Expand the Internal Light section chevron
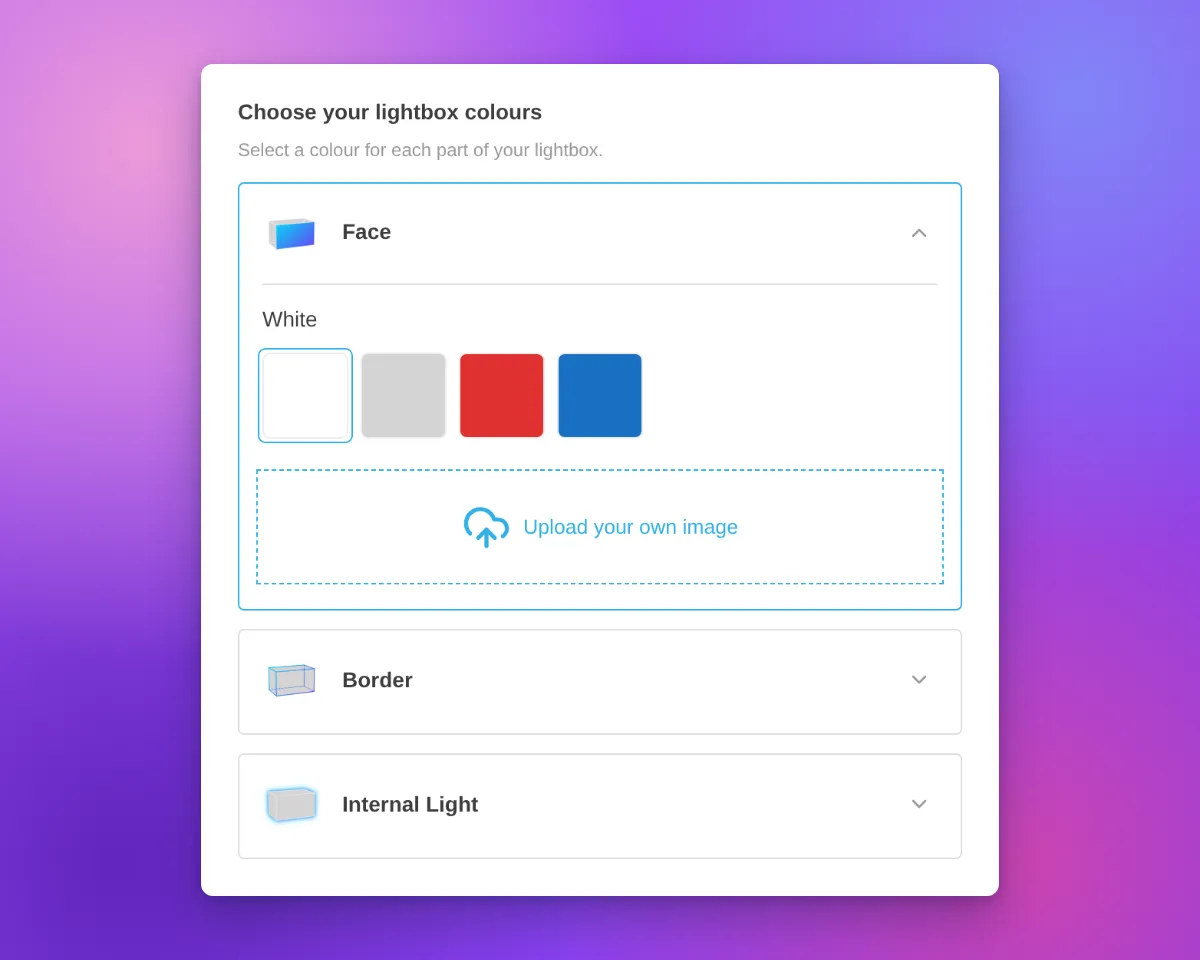The height and width of the screenshot is (960, 1200). (919, 804)
